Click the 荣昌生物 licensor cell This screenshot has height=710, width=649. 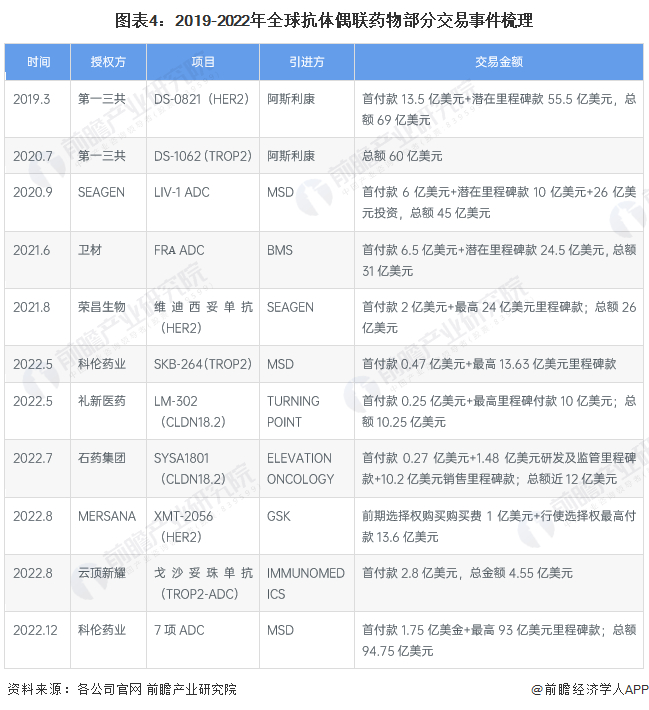coord(108,317)
